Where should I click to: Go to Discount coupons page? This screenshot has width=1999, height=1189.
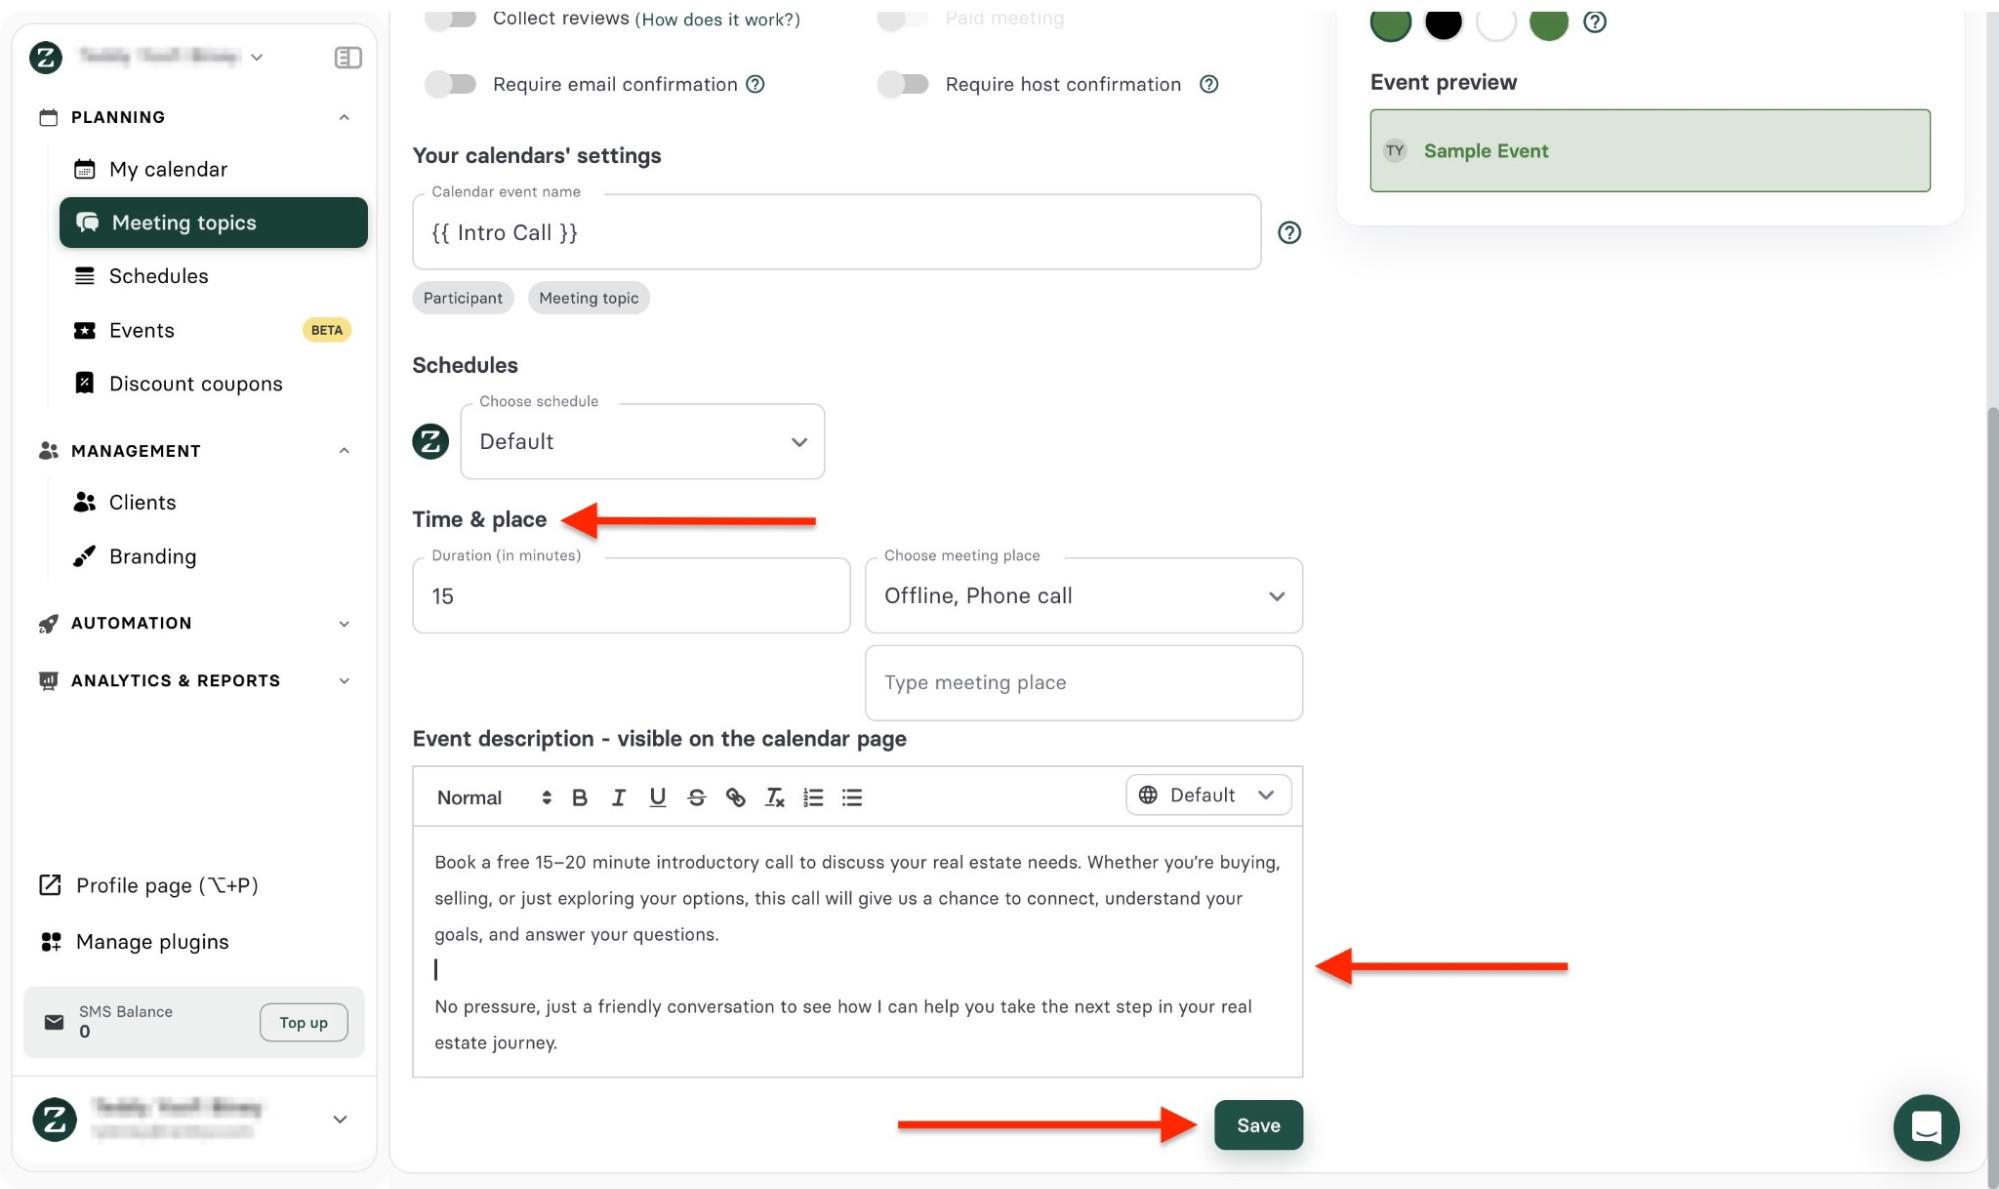[195, 384]
